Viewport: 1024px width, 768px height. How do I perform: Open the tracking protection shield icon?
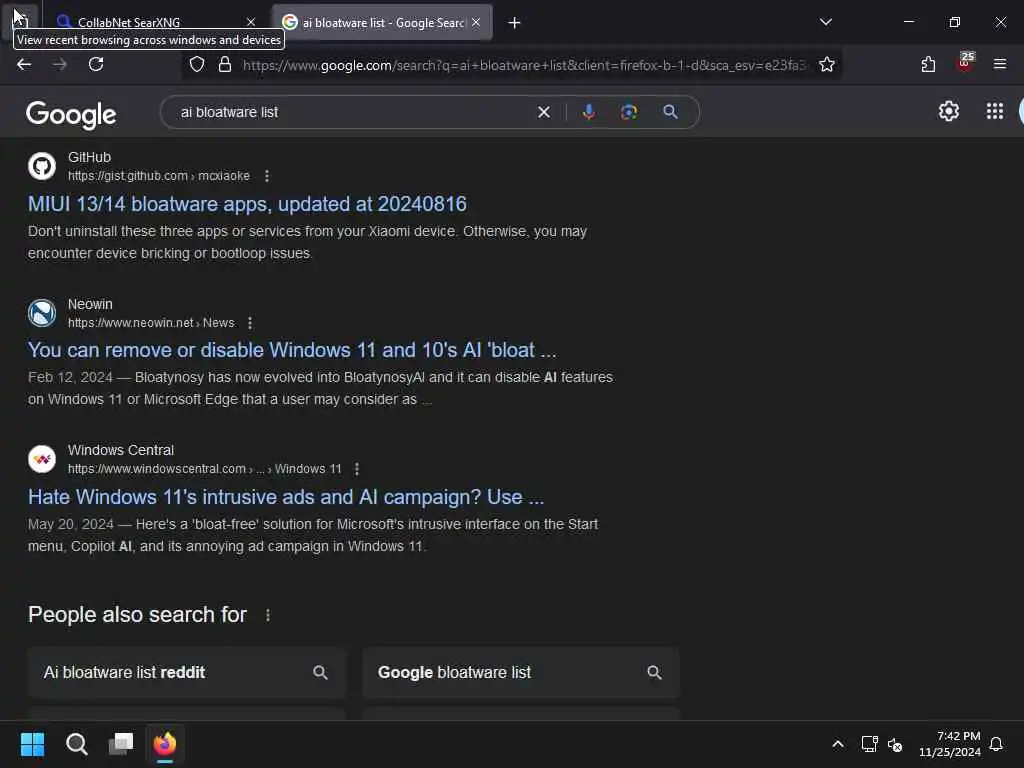coord(197,64)
